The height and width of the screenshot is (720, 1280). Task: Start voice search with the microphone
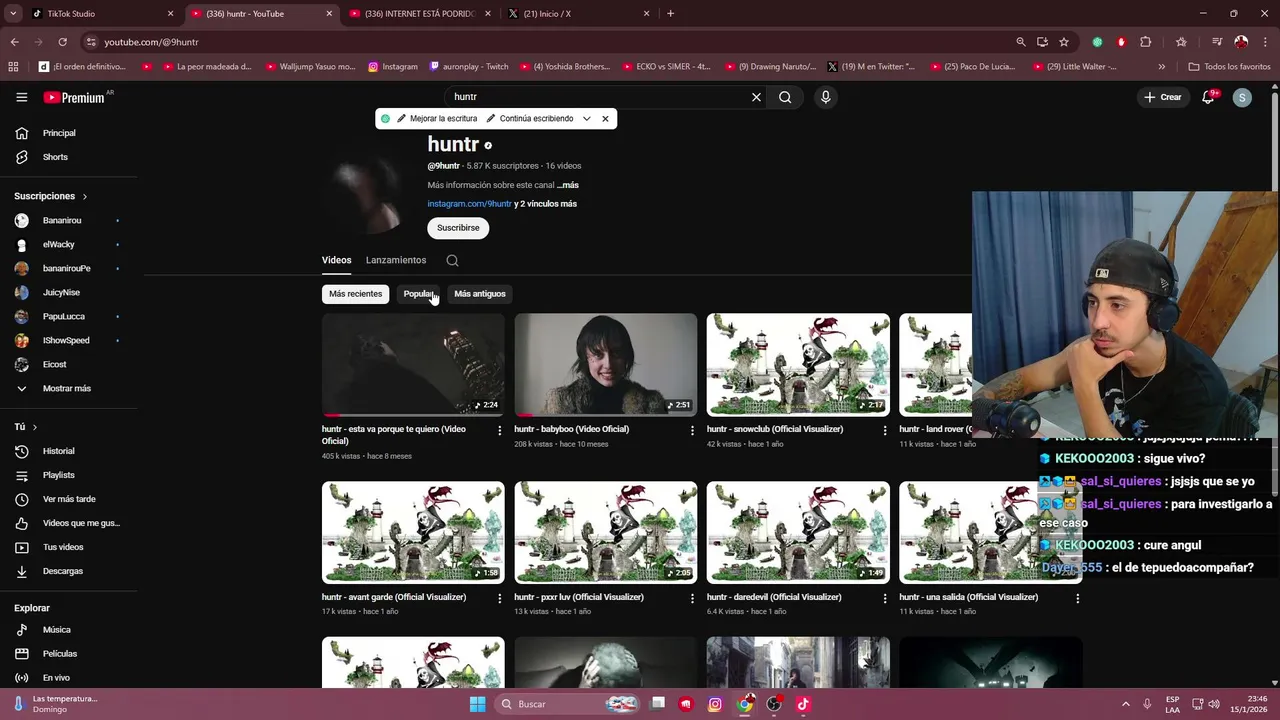[x=825, y=97]
